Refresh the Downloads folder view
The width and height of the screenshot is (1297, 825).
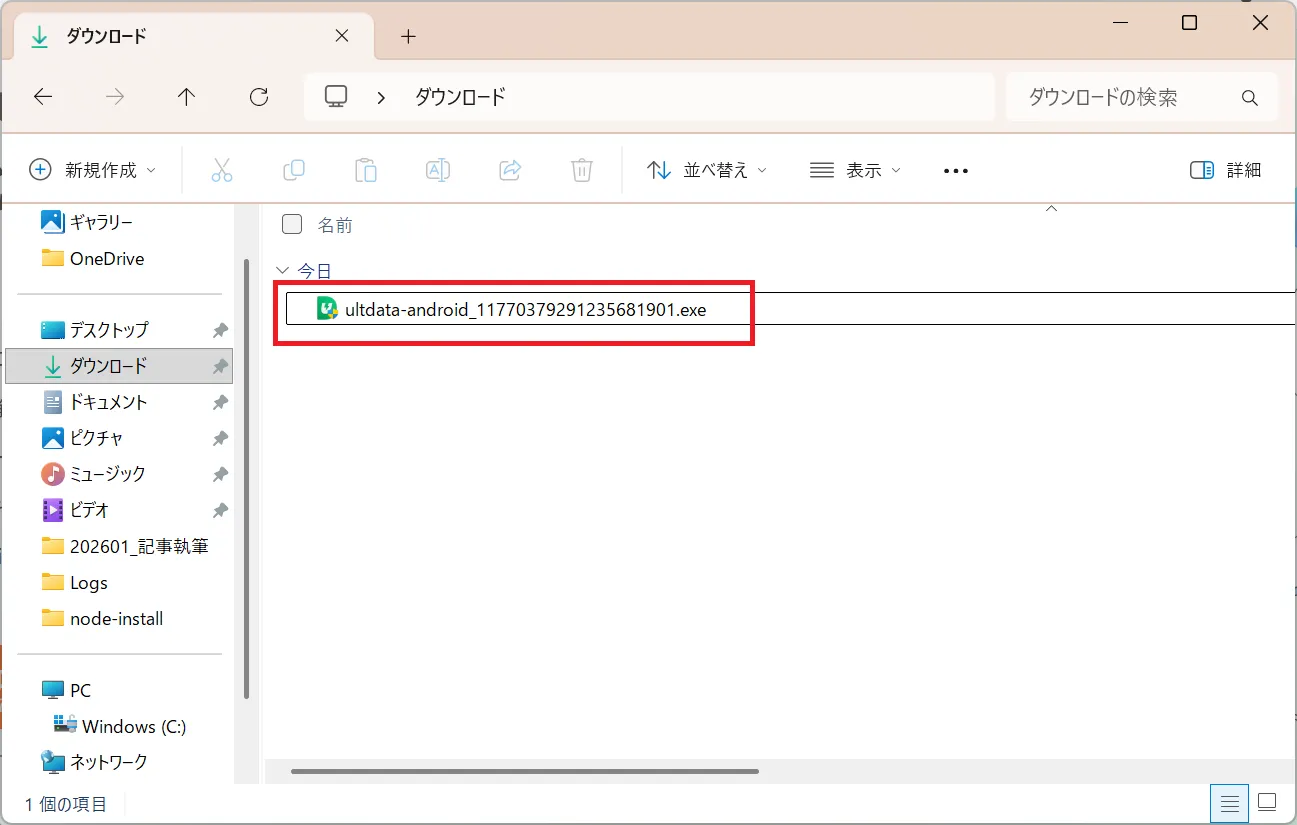tap(258, 96)
